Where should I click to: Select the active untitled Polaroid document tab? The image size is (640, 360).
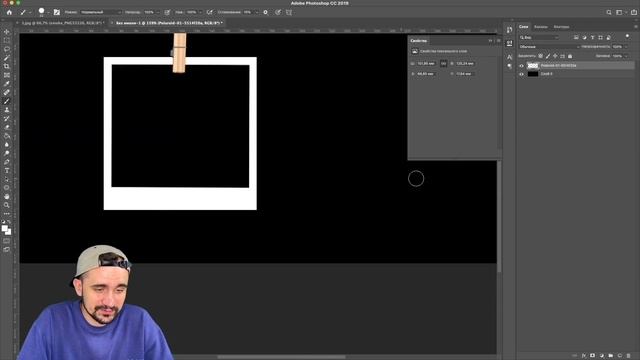click(x=169, y=23)
